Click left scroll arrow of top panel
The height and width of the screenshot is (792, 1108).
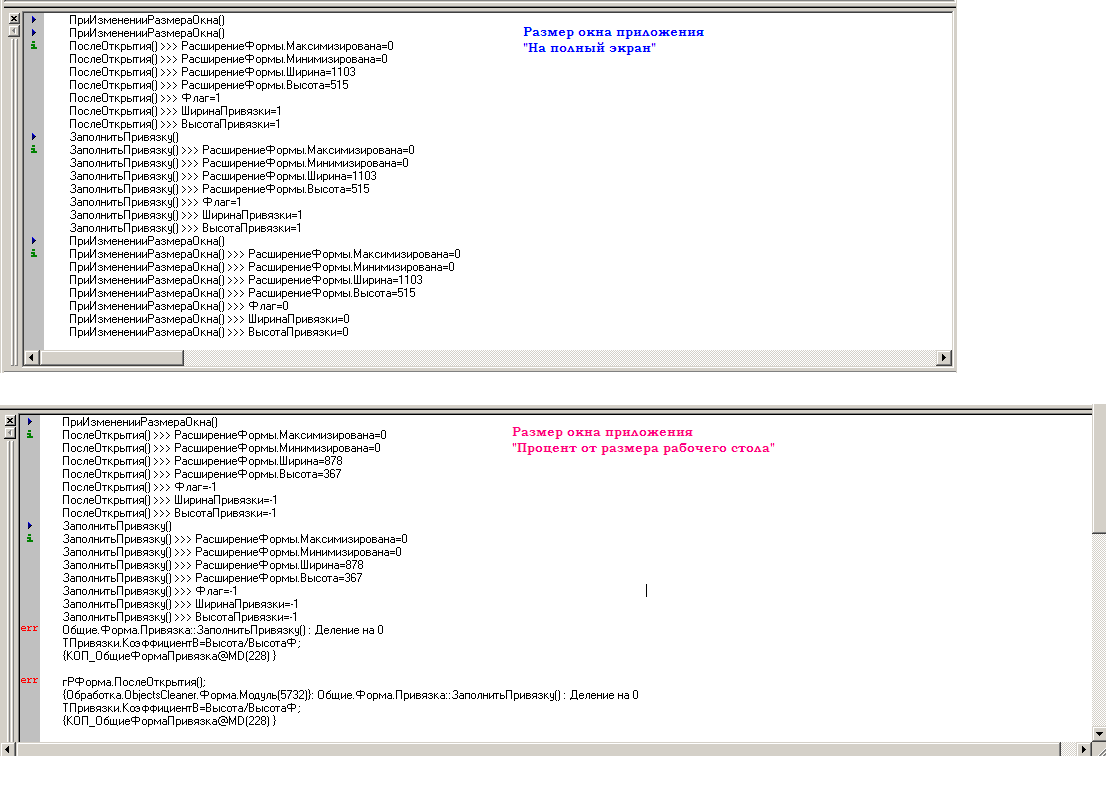(31, 358)
